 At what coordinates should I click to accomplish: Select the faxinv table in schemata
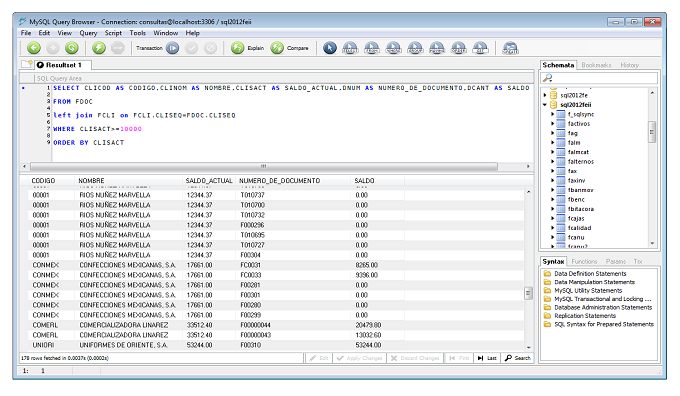(576, 180)
